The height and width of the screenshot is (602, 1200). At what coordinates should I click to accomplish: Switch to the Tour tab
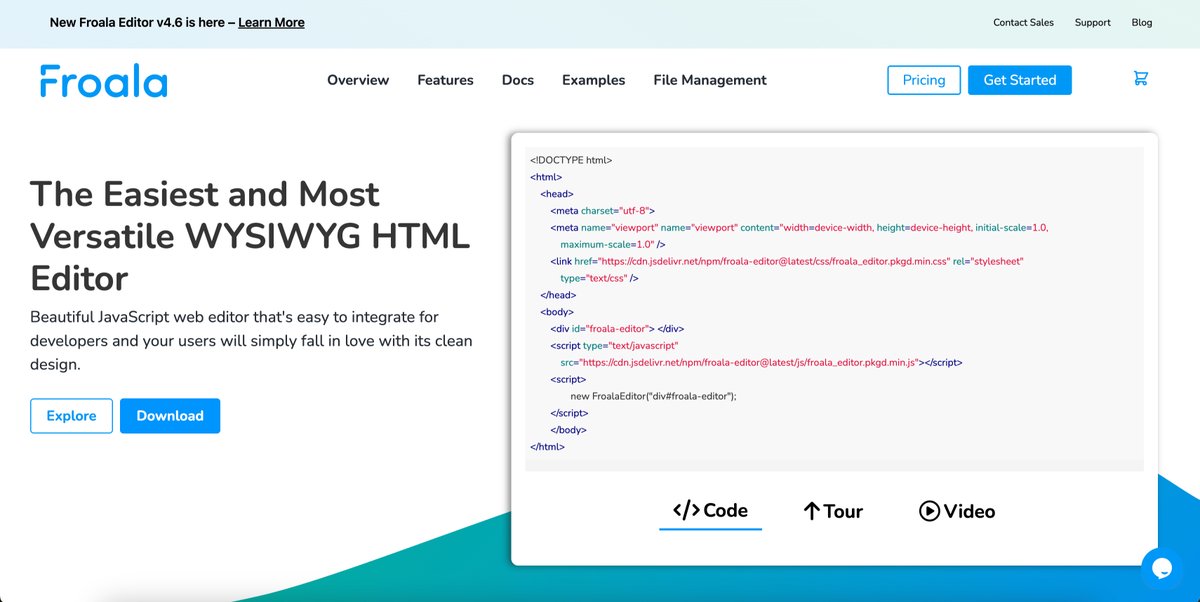832,511
